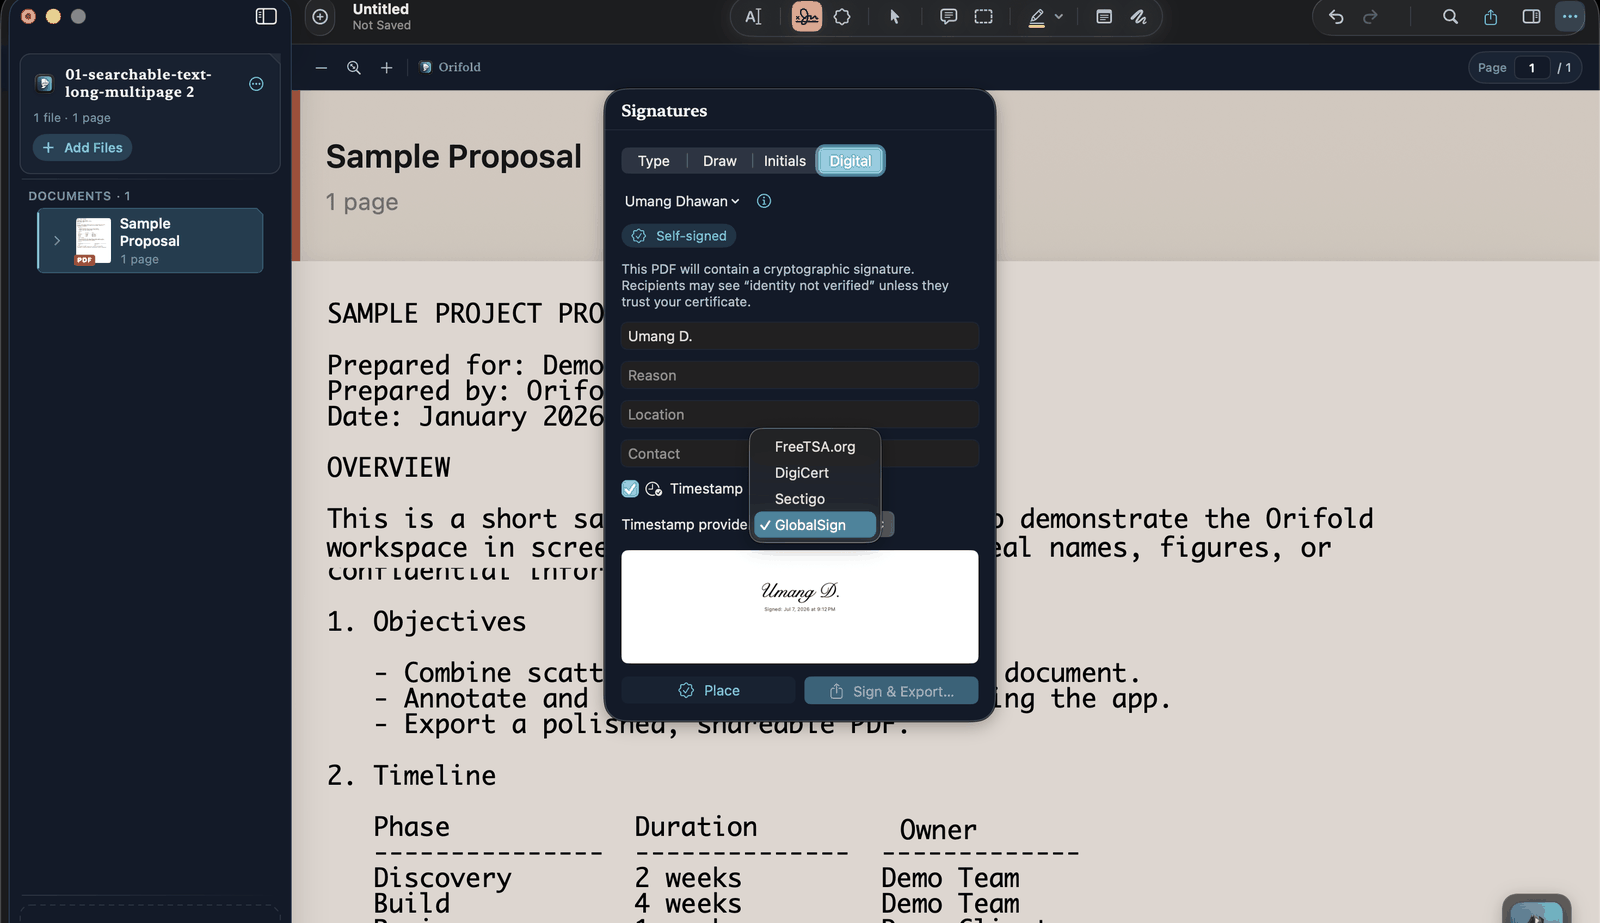The height and width of the screenshot is (923, 1600).
Task: Switch to the Type signature tab
Action: click(654, 161)
